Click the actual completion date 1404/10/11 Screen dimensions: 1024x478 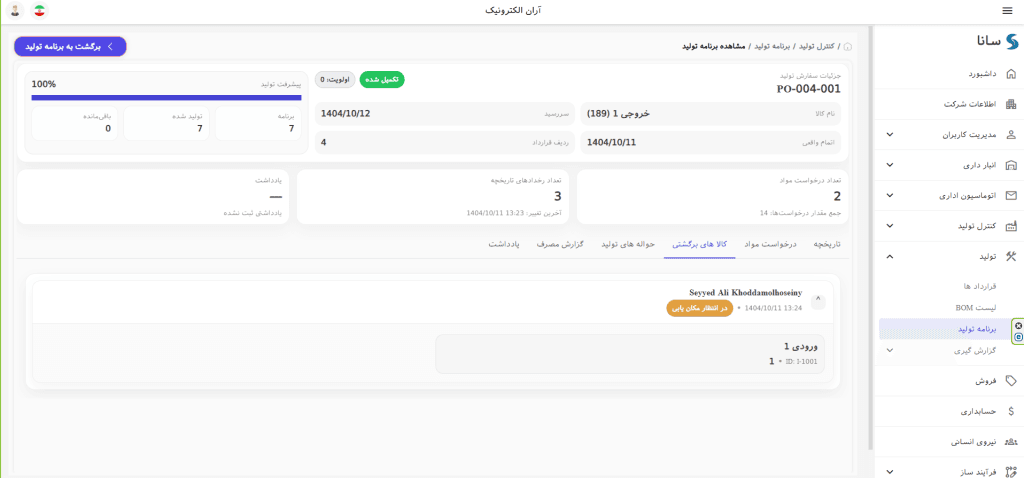coord(612,142)
